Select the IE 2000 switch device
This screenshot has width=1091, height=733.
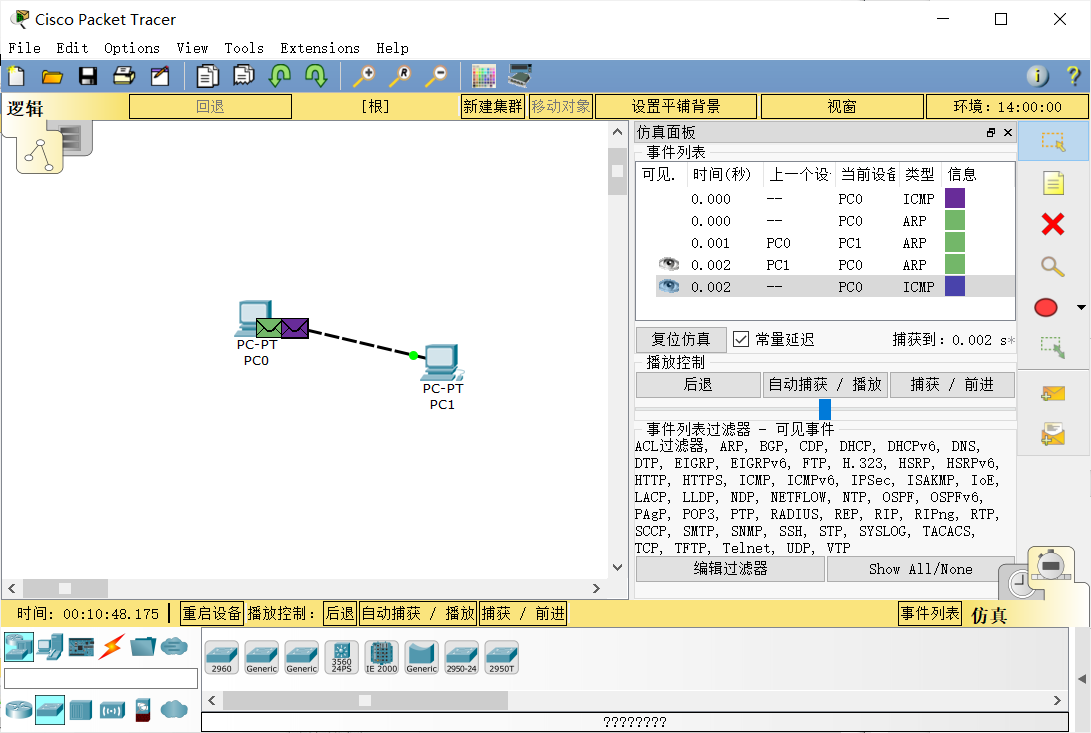click(381, 658)
